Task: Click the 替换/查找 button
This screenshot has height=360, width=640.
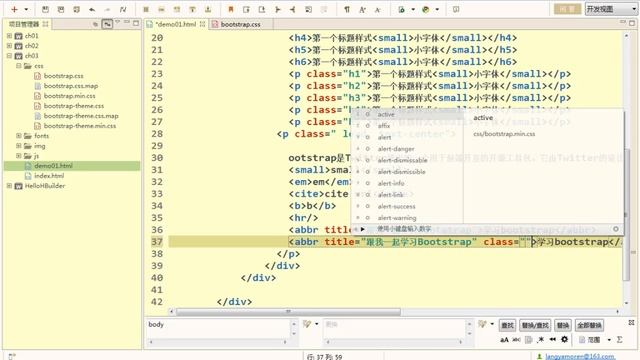Action: click(x=535, y=325)
